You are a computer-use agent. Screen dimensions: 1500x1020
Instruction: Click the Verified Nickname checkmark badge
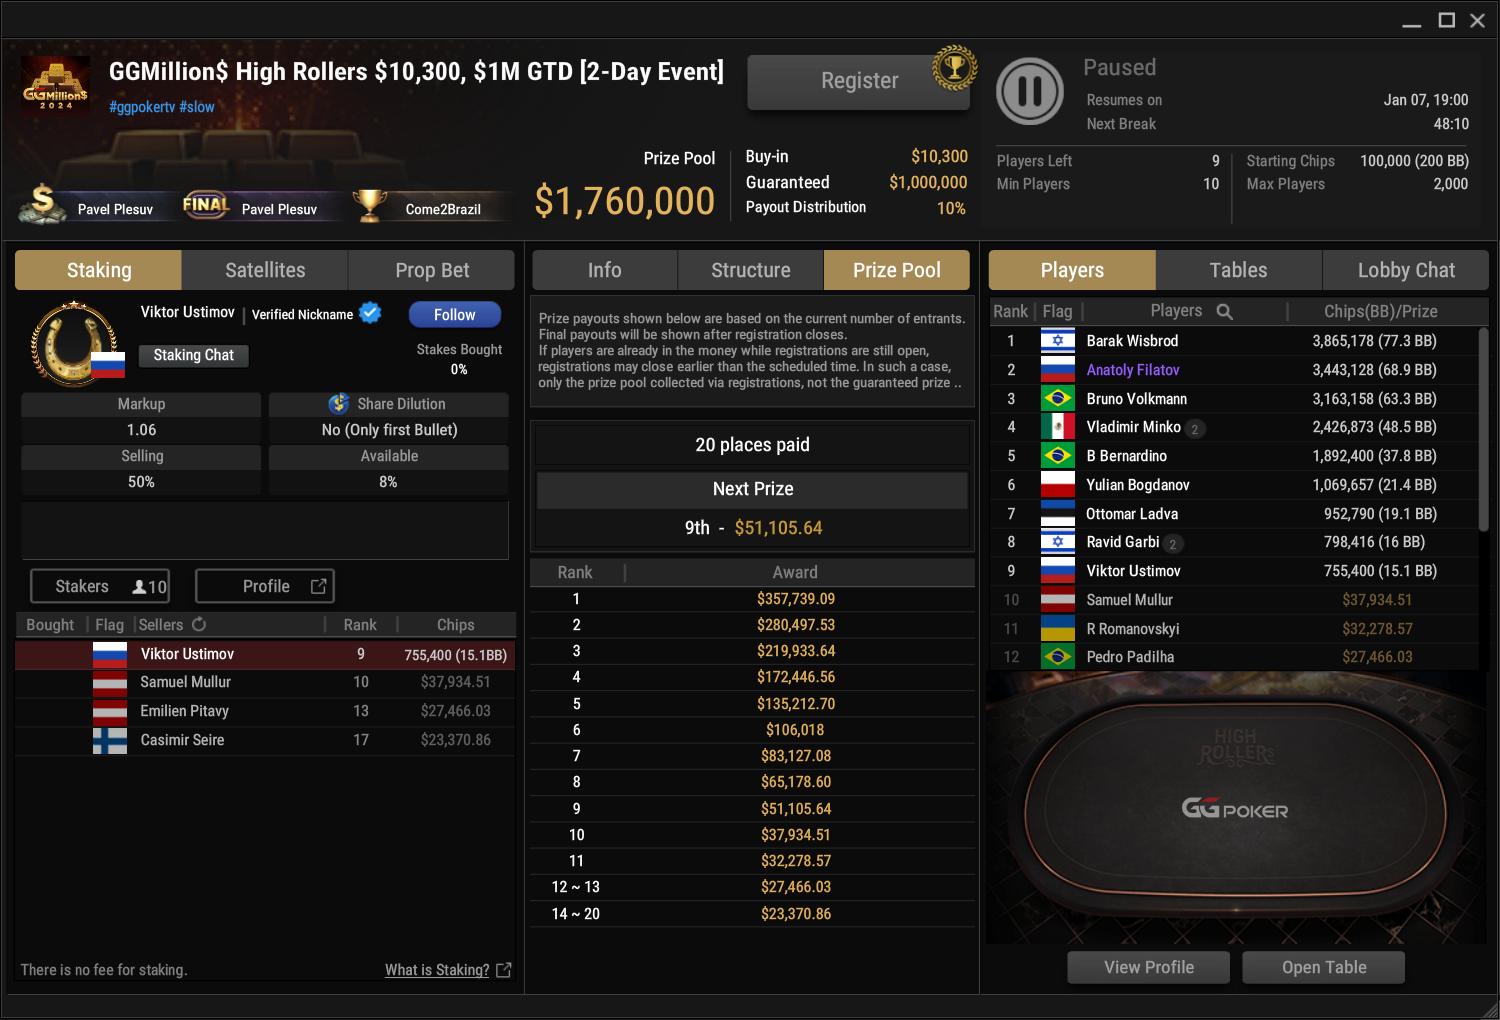pos(370,313)
